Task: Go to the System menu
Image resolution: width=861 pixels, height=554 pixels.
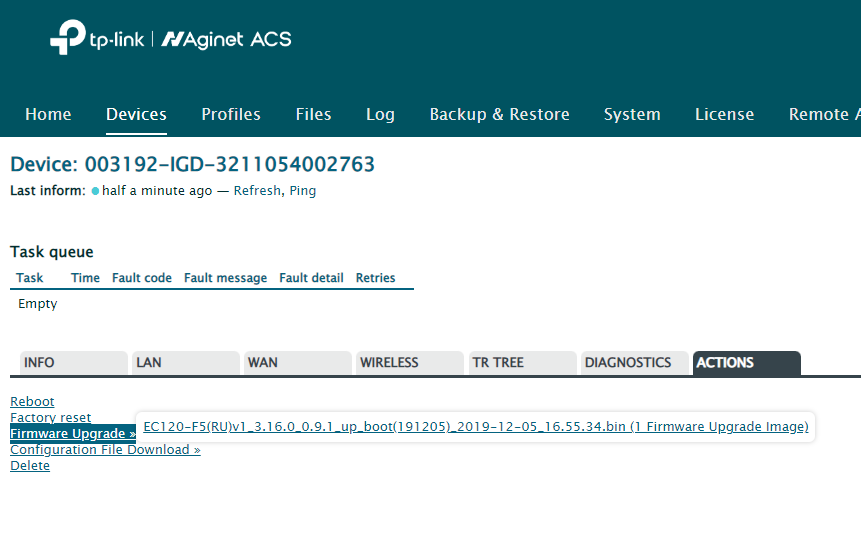Action: [x=632, y=114]
